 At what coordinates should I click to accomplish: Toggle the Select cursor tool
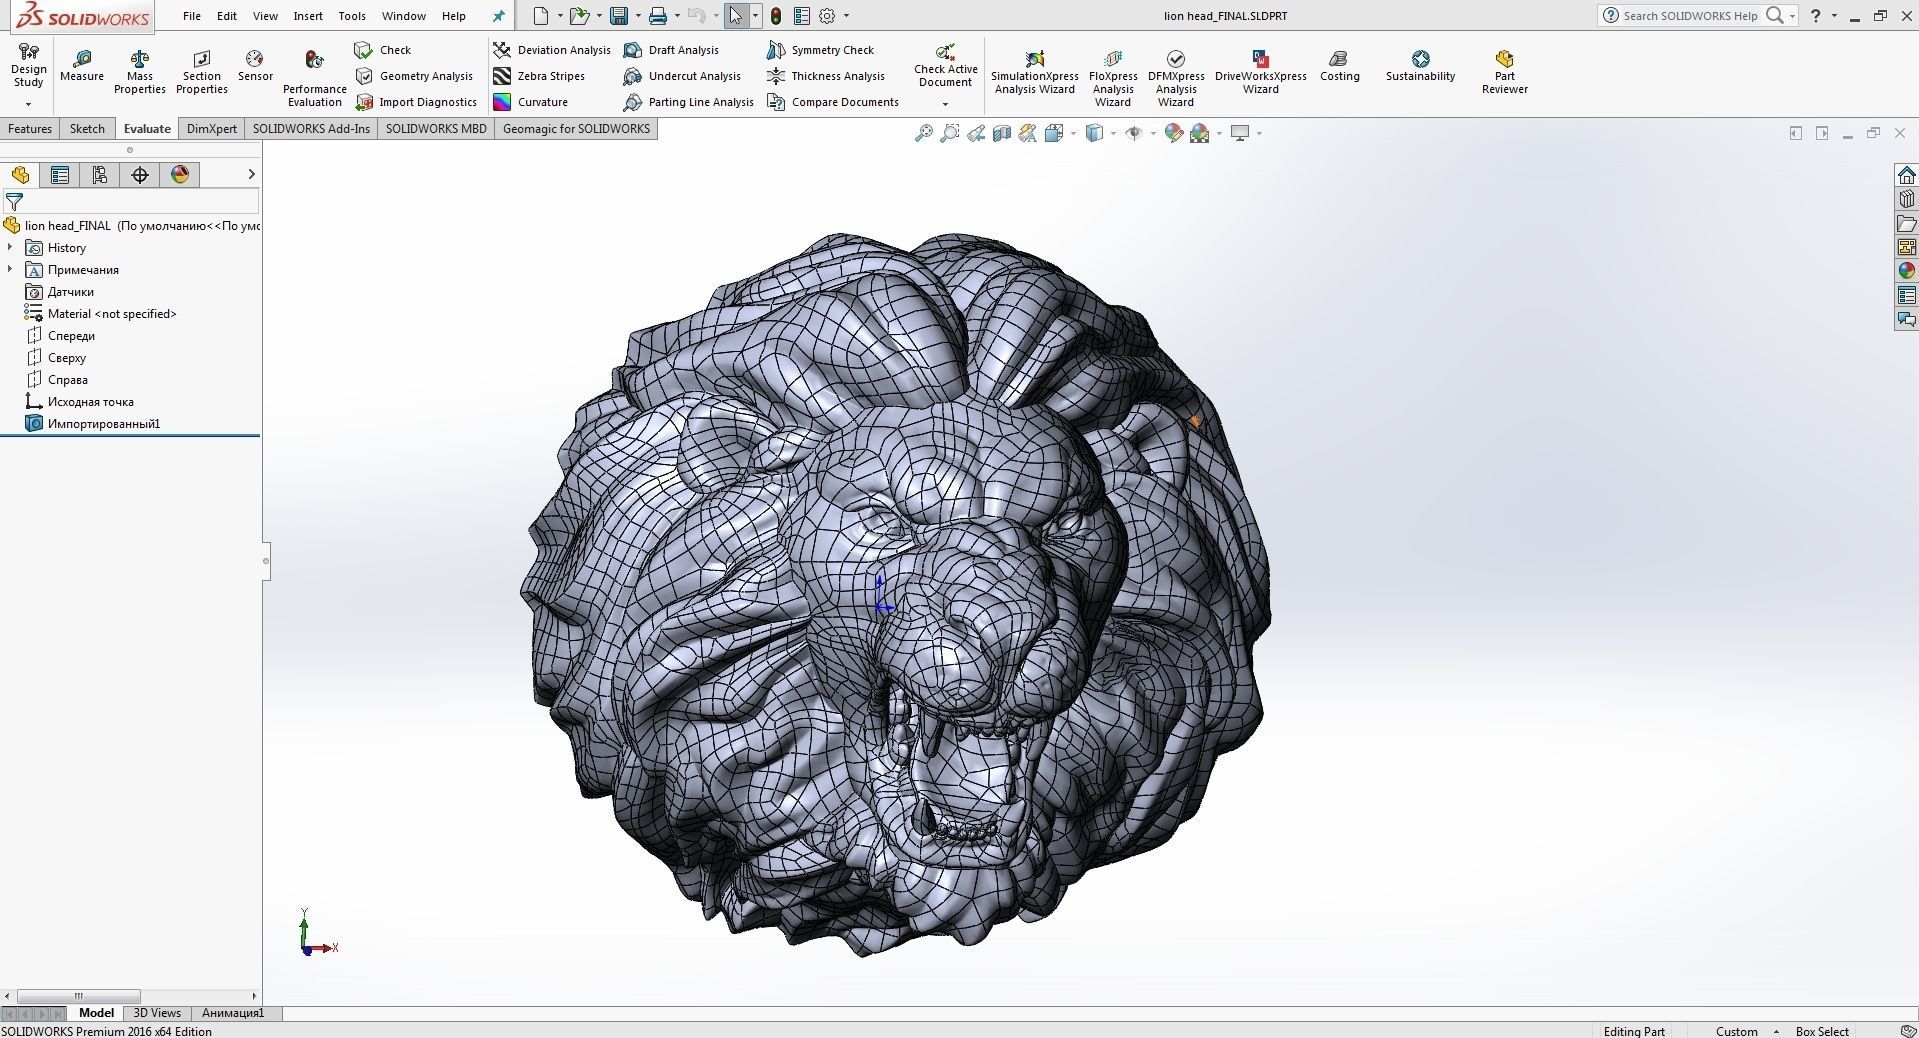coord(736,16)
